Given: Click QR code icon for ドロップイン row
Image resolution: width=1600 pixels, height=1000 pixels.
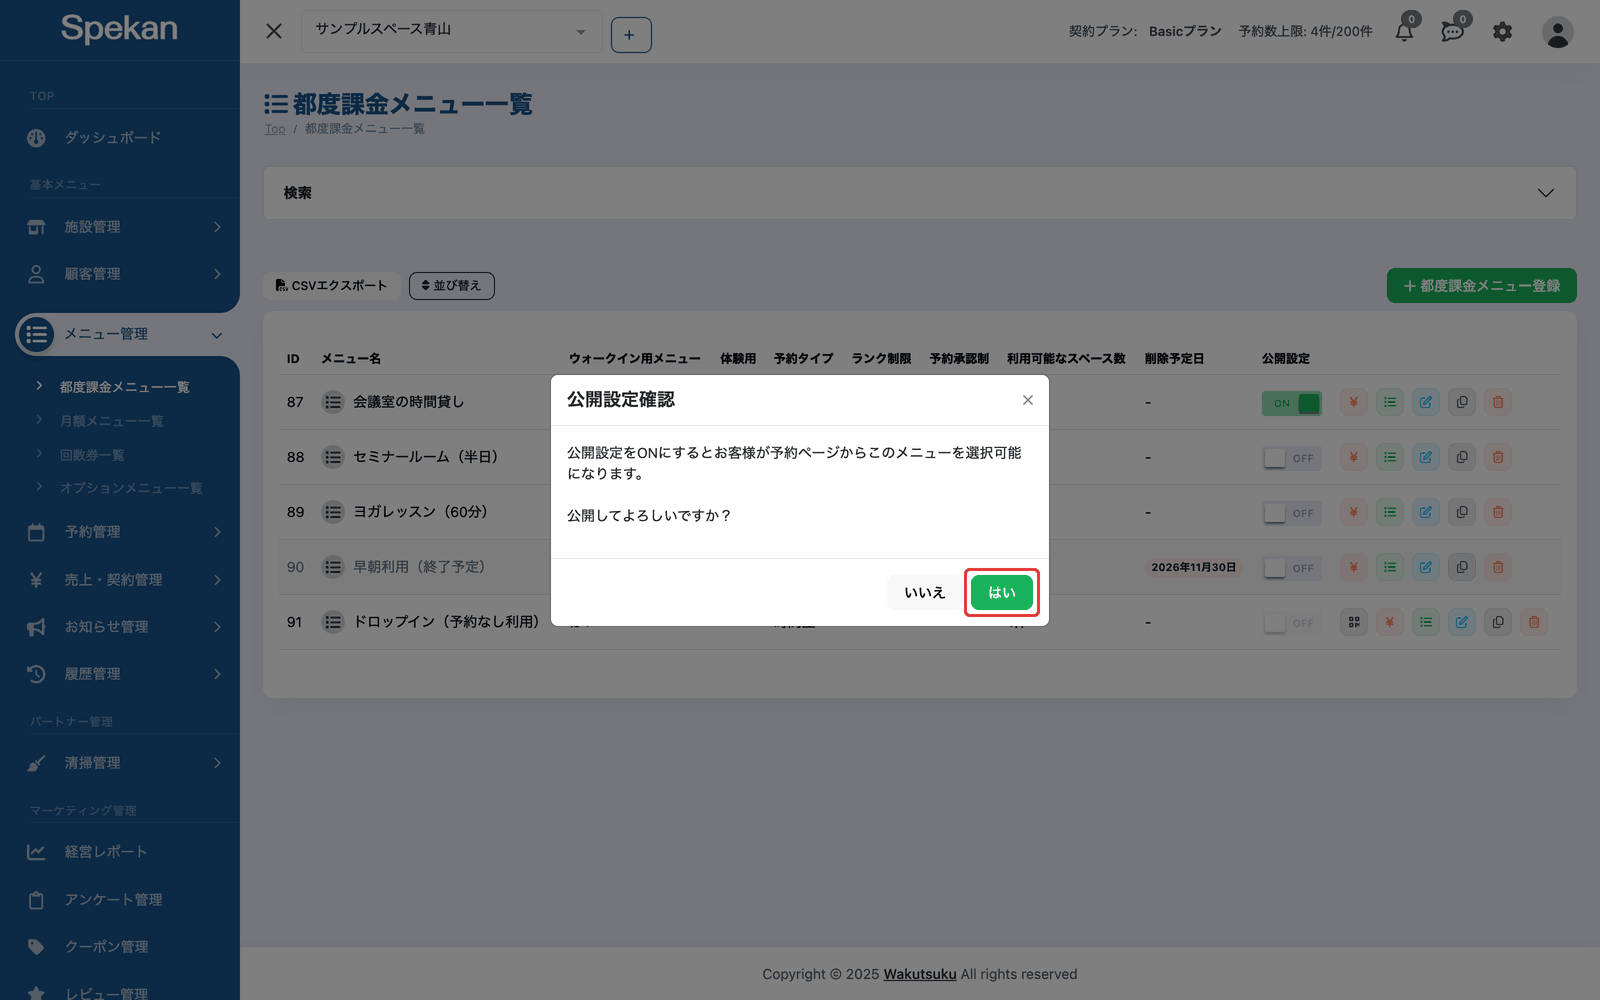Looking at the screenshot, I should tap(1354, 622).
